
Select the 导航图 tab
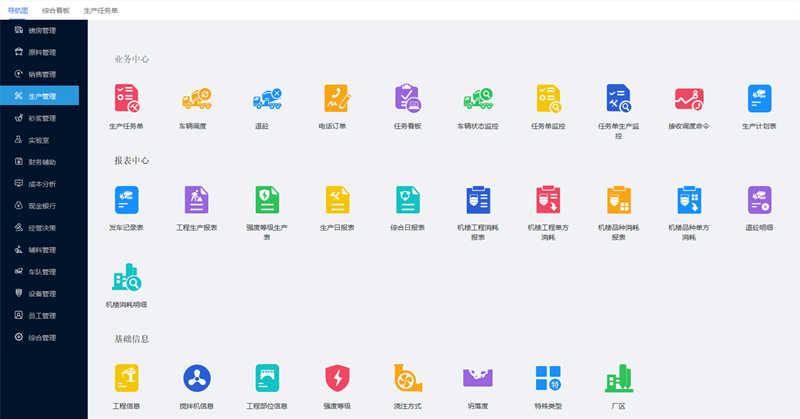18,9
